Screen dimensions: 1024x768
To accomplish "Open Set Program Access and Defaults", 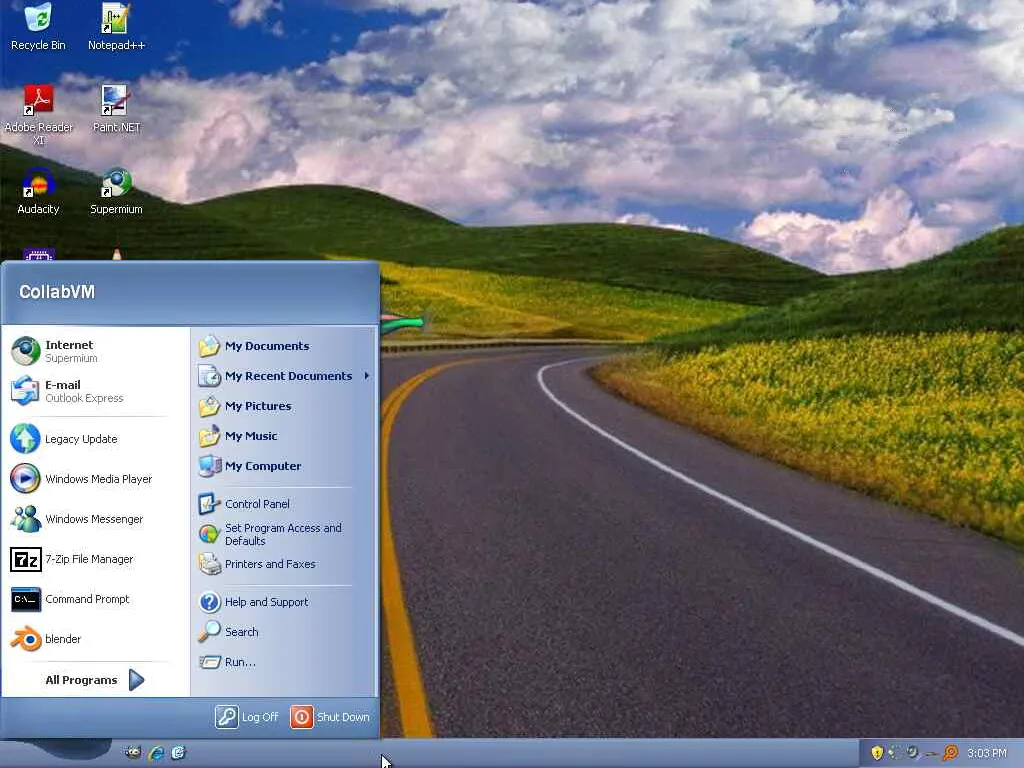I will pyautogui.click(x=285, y=534).
